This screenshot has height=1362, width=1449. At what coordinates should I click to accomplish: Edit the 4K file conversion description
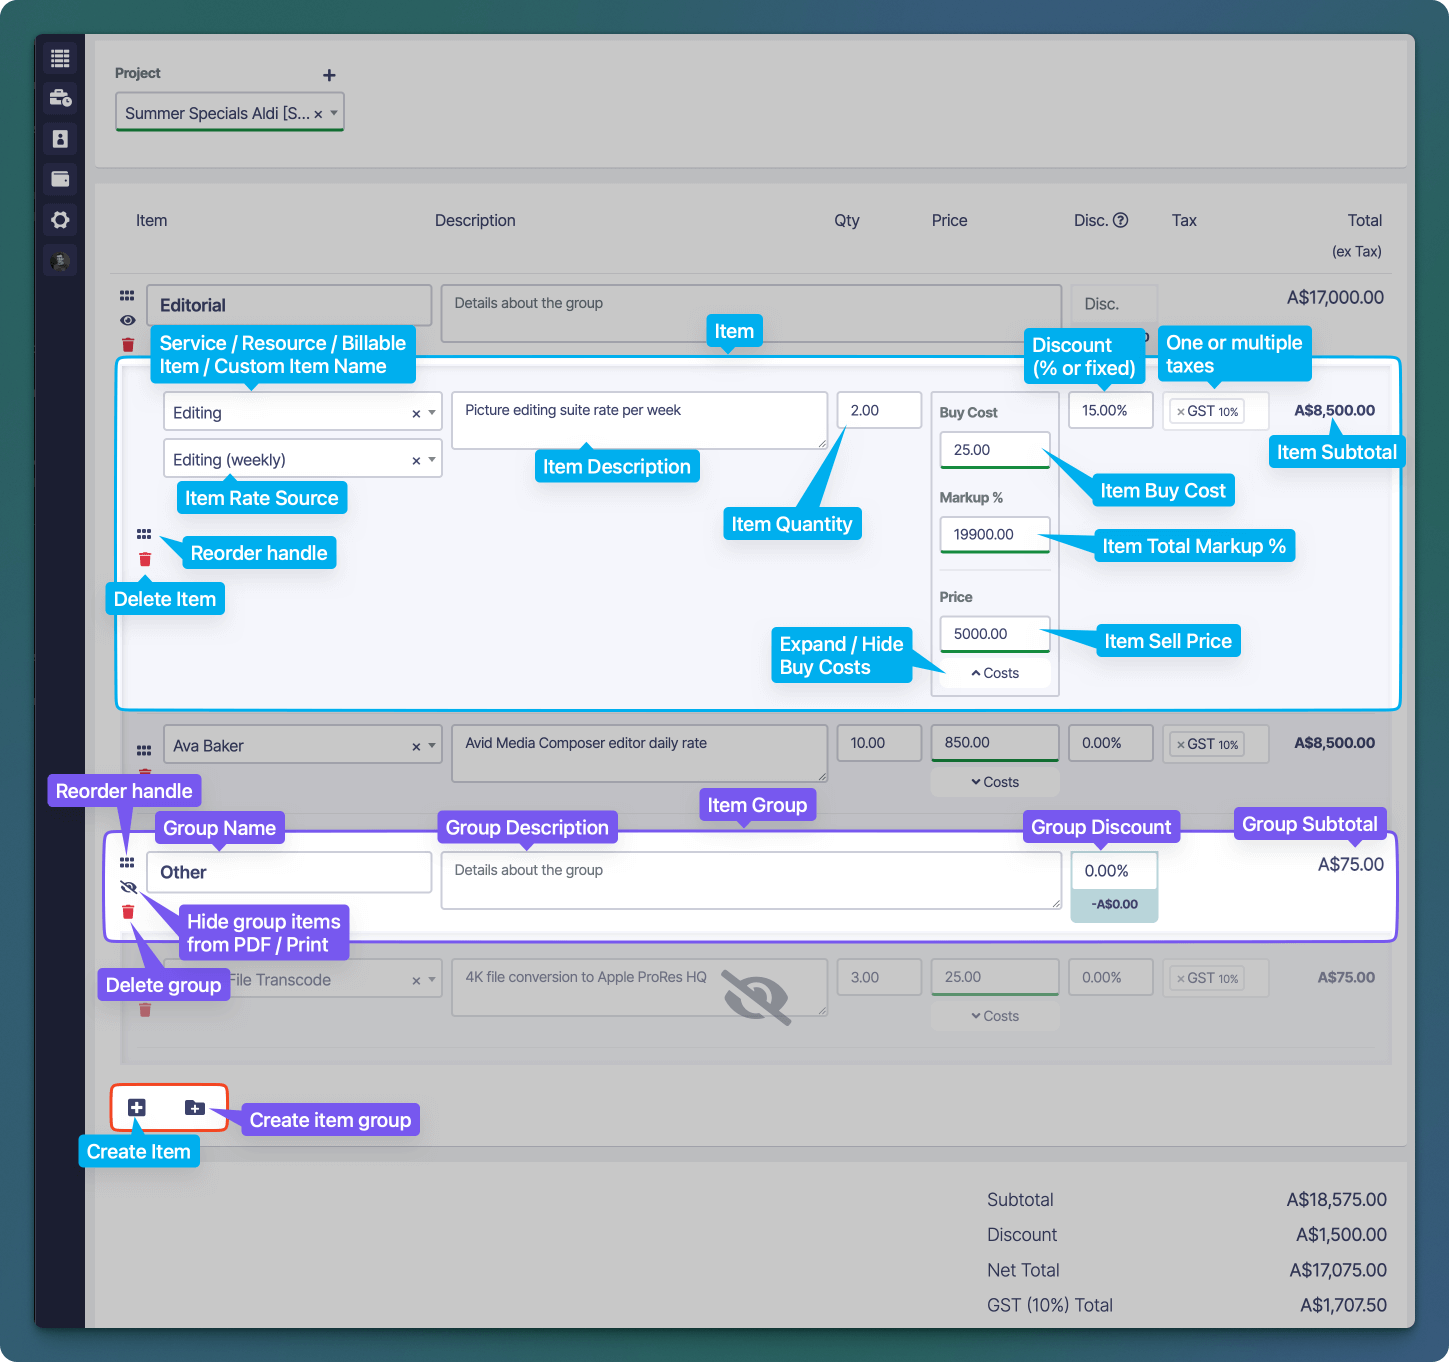(640, 987)
